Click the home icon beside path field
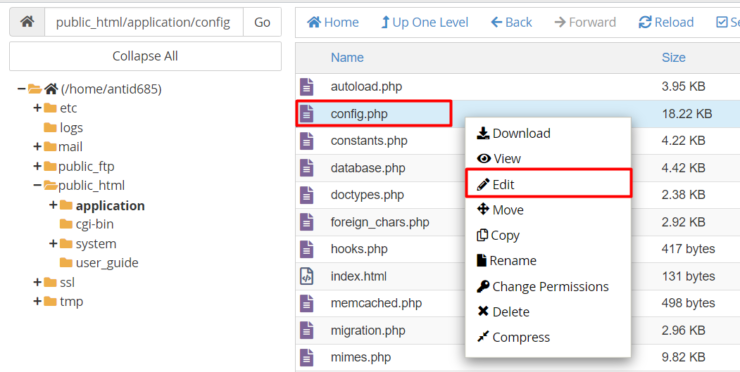This screenshot has width=740, height=372. point(27,22)
